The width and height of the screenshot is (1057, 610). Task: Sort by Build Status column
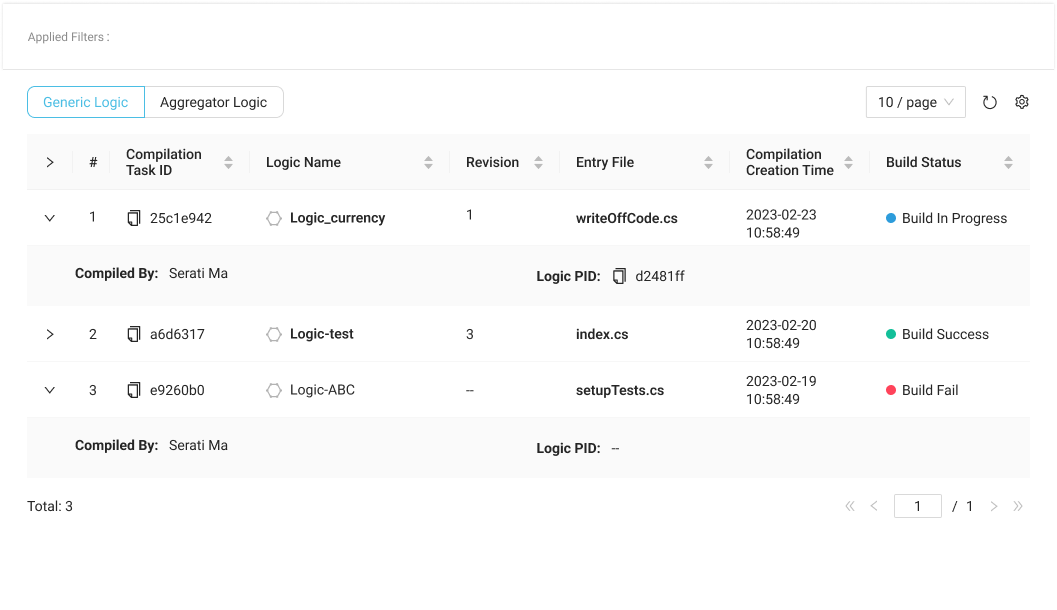pos(1008,162)
